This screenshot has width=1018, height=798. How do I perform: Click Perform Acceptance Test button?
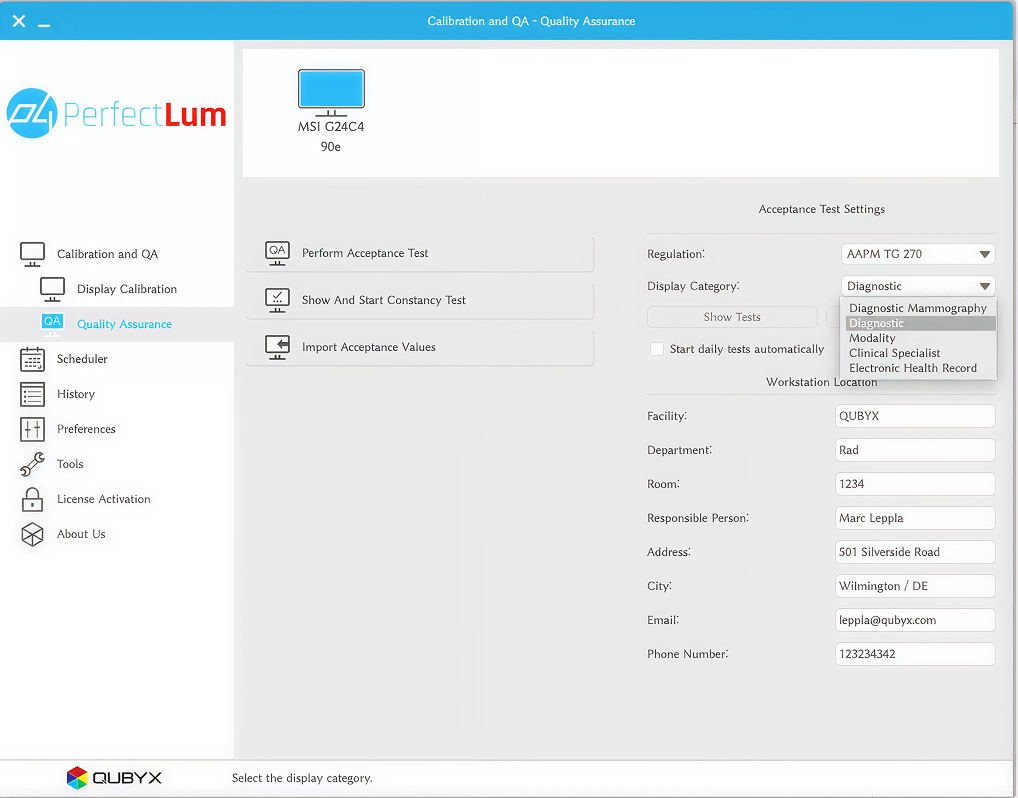[420, 253]
